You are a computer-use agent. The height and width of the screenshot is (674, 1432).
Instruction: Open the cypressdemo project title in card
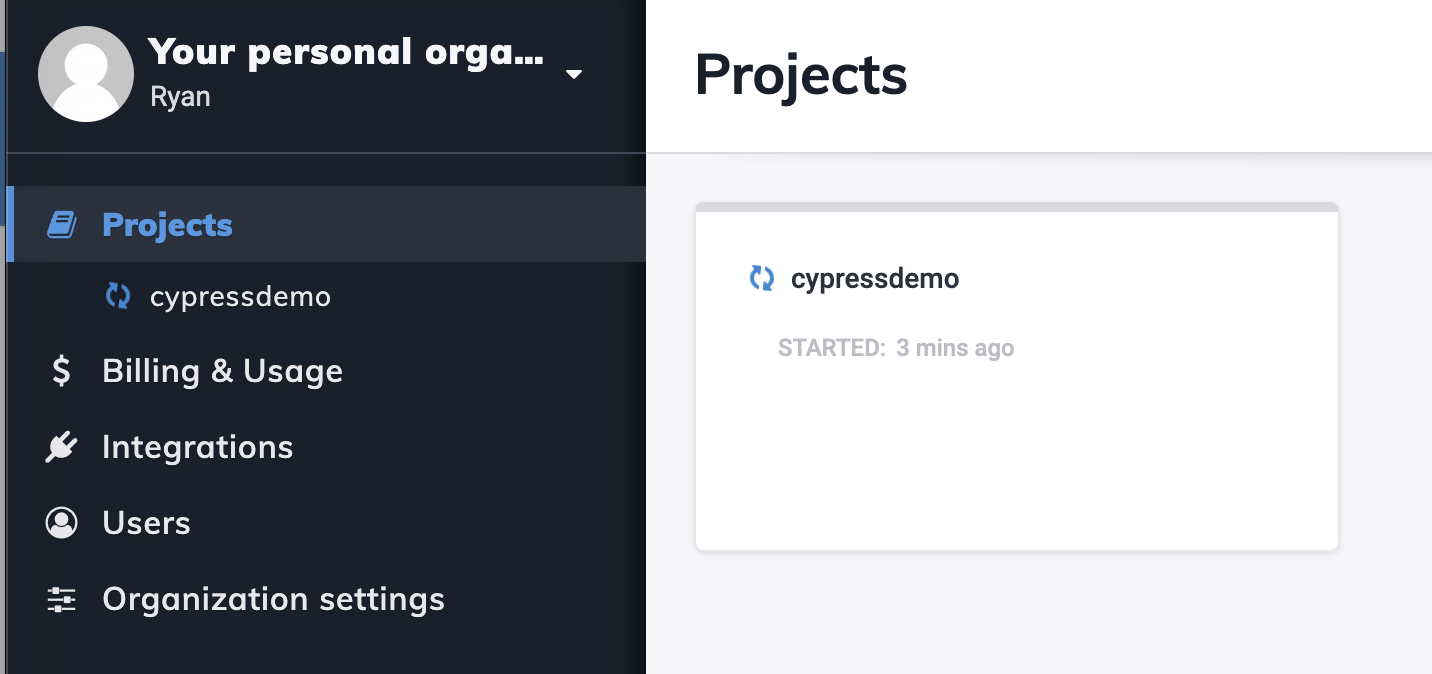pyautogui.click(x=875, y=278)
